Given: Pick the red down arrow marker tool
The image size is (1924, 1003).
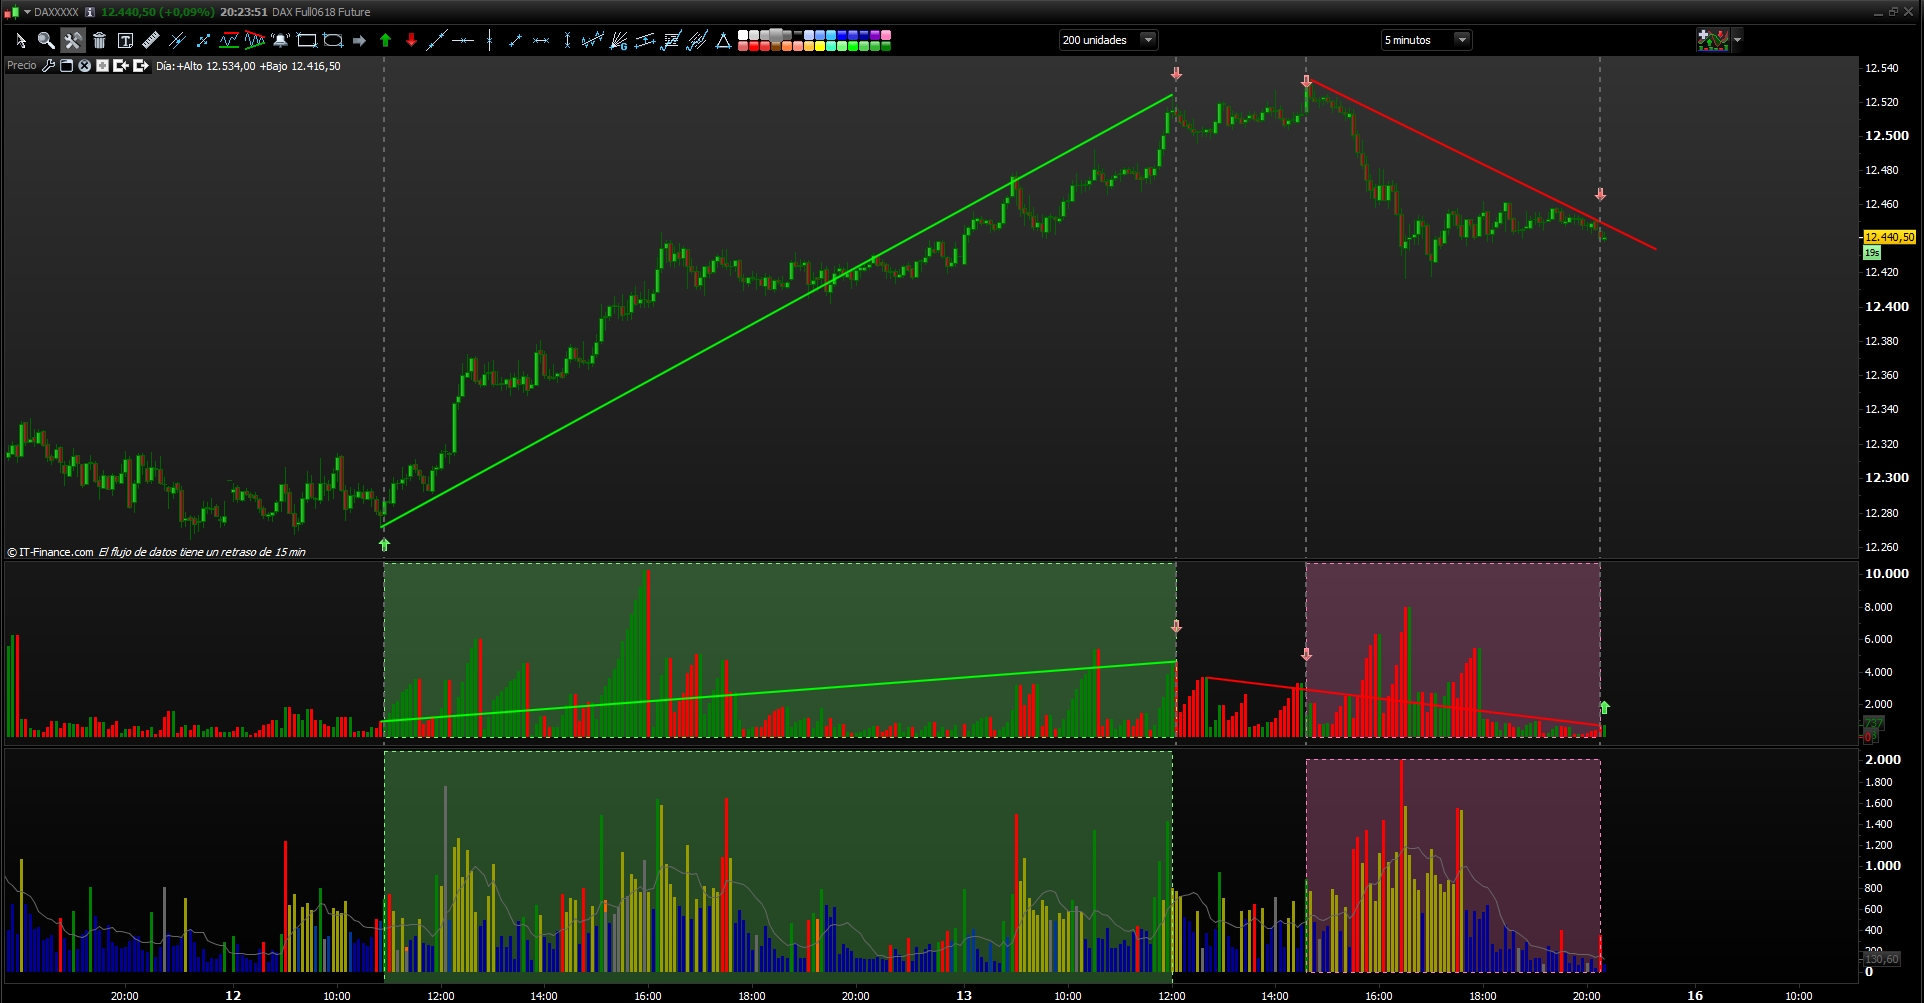Looking at the screenshot, I should click(x=411, y=40).
